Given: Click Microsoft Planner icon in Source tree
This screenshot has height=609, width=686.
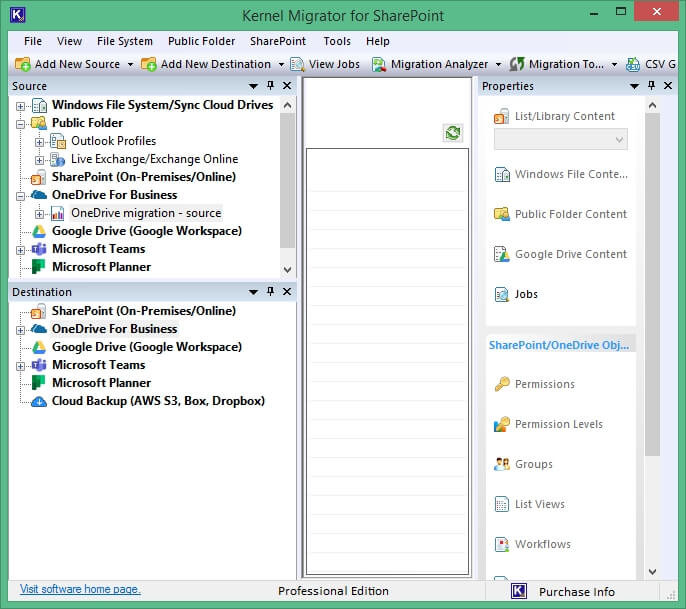Looking at the screenshot, I should point(38,267).
